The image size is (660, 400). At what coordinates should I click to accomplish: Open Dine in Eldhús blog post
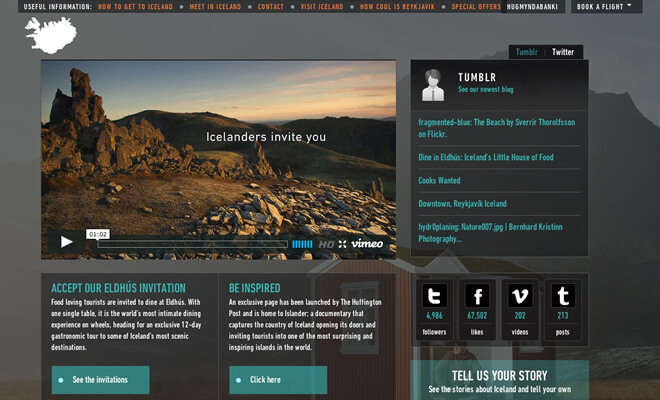click(x=486, y=157)
